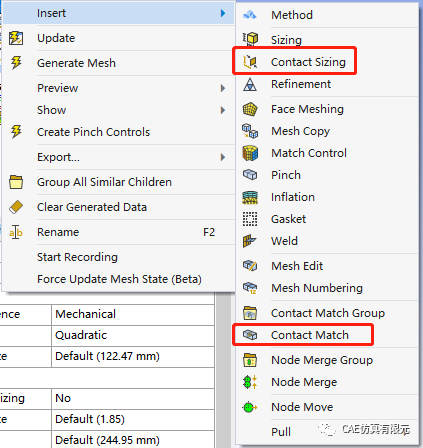
Task: Click the Refinement triangle icon
Action: point(250,84)
